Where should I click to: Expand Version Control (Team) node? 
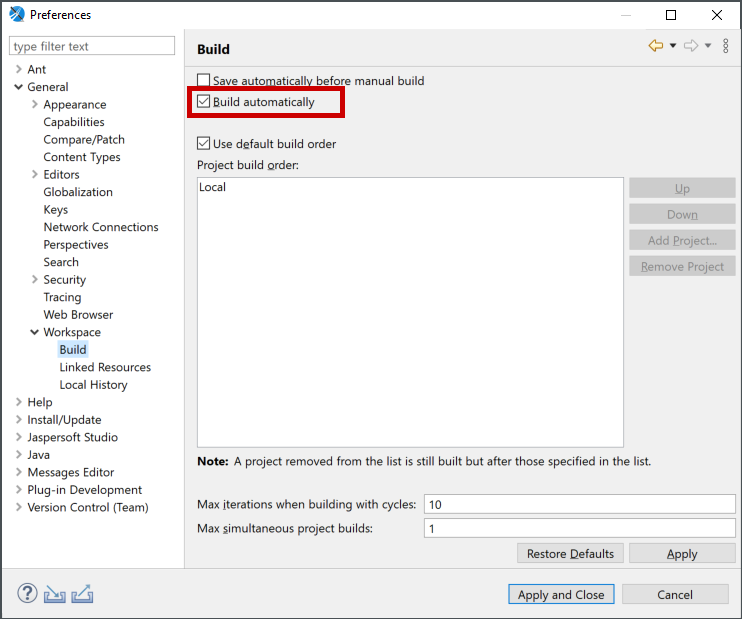coord(18,507)
